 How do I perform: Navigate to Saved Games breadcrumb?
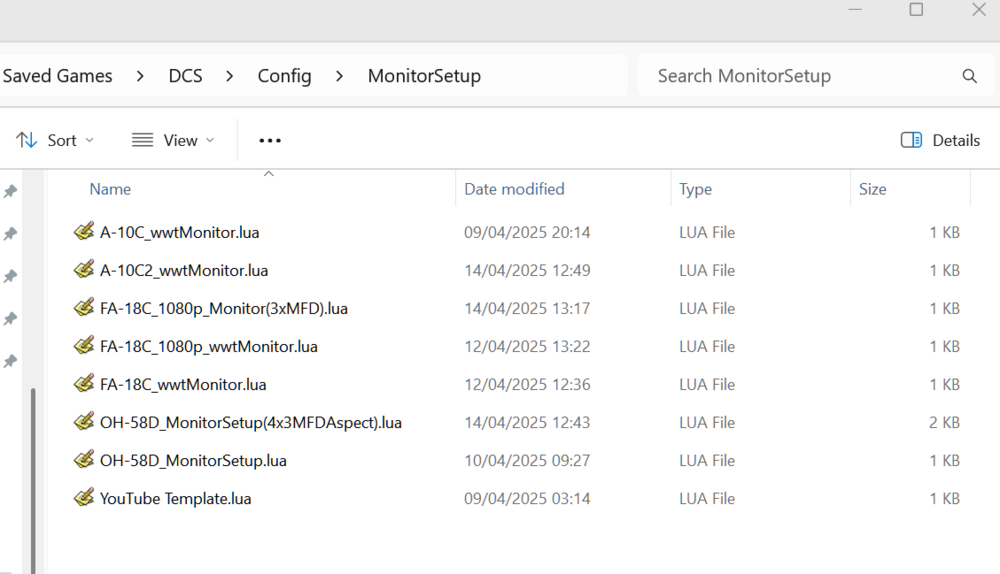click(x=58, y=76)
